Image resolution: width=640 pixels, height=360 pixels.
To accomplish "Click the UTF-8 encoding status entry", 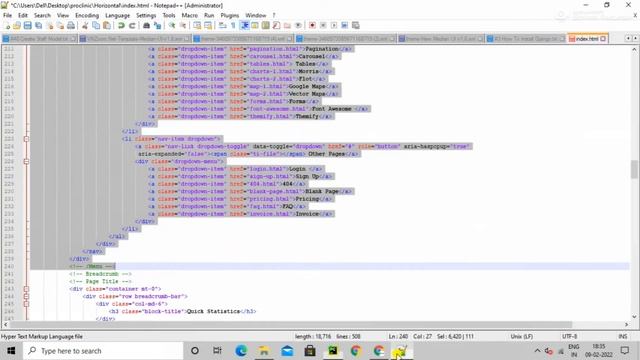I will click(569, 336).
